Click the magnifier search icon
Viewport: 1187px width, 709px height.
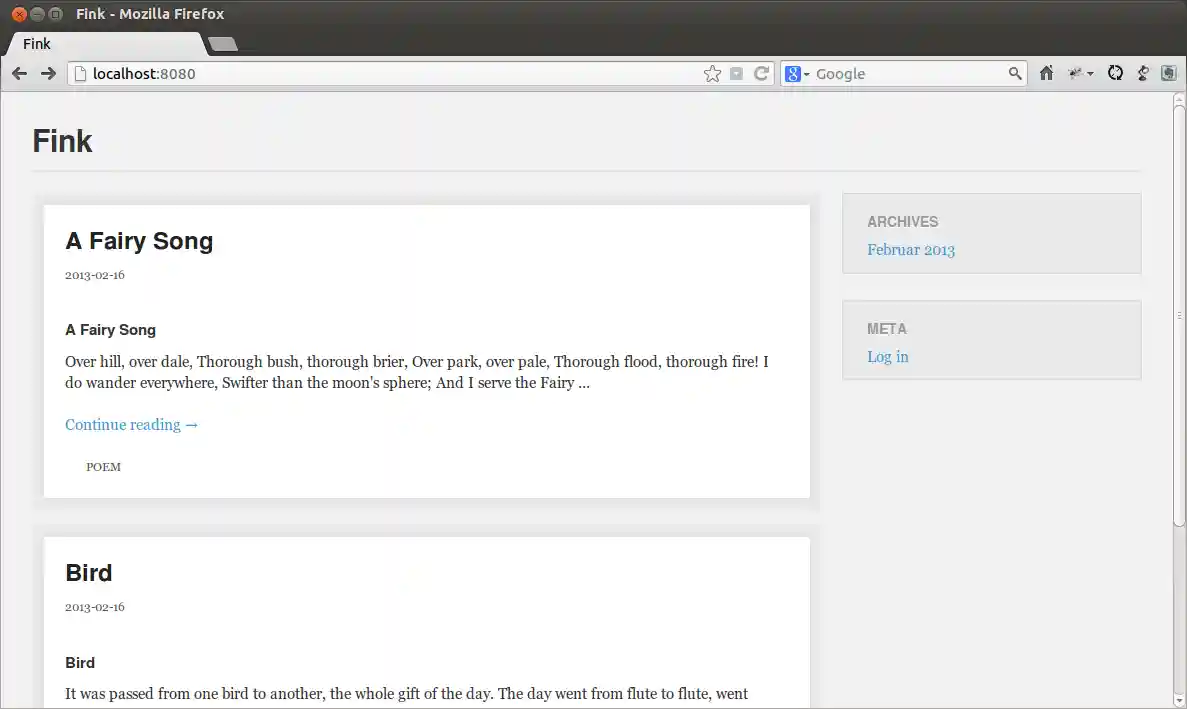point(1015,73)
